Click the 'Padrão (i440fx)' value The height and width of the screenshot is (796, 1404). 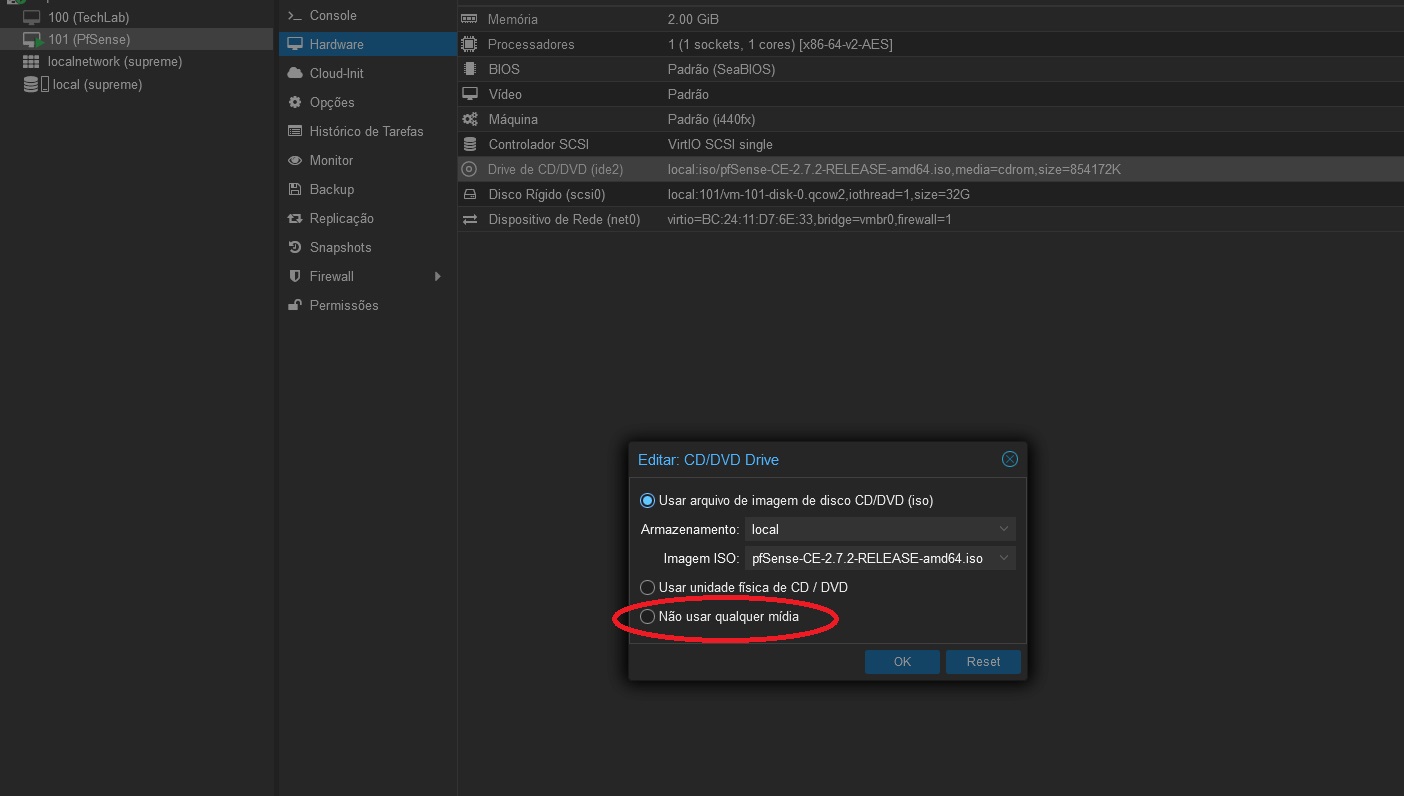711,119
